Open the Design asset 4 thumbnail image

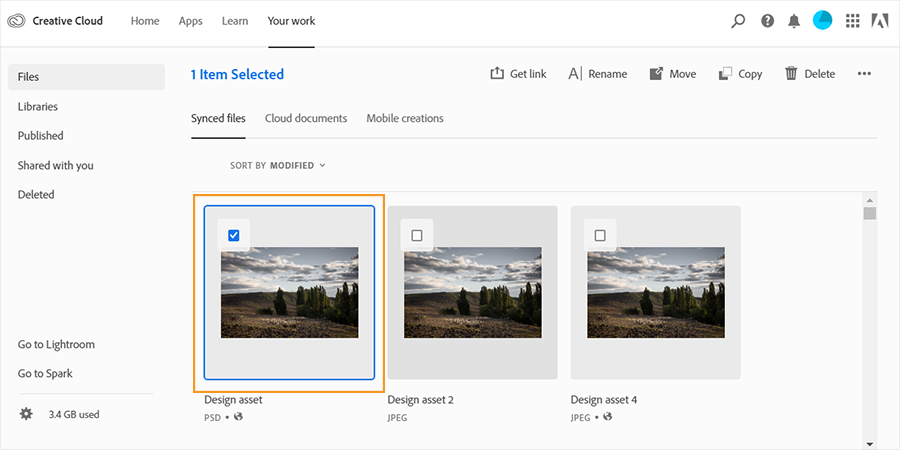pyautogui.click(x=655, y=292)
